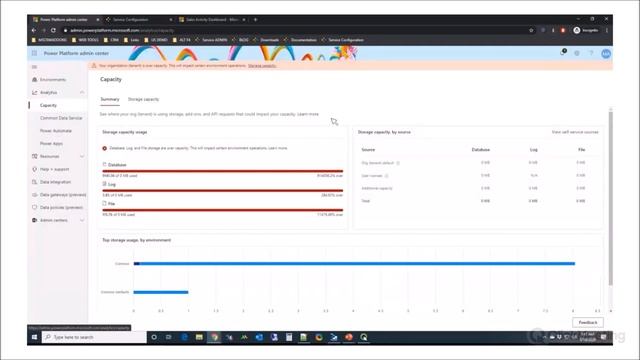640x360 pixels.
Task: Collapse navigation with the hamburger icon
Action: (35, 67)
